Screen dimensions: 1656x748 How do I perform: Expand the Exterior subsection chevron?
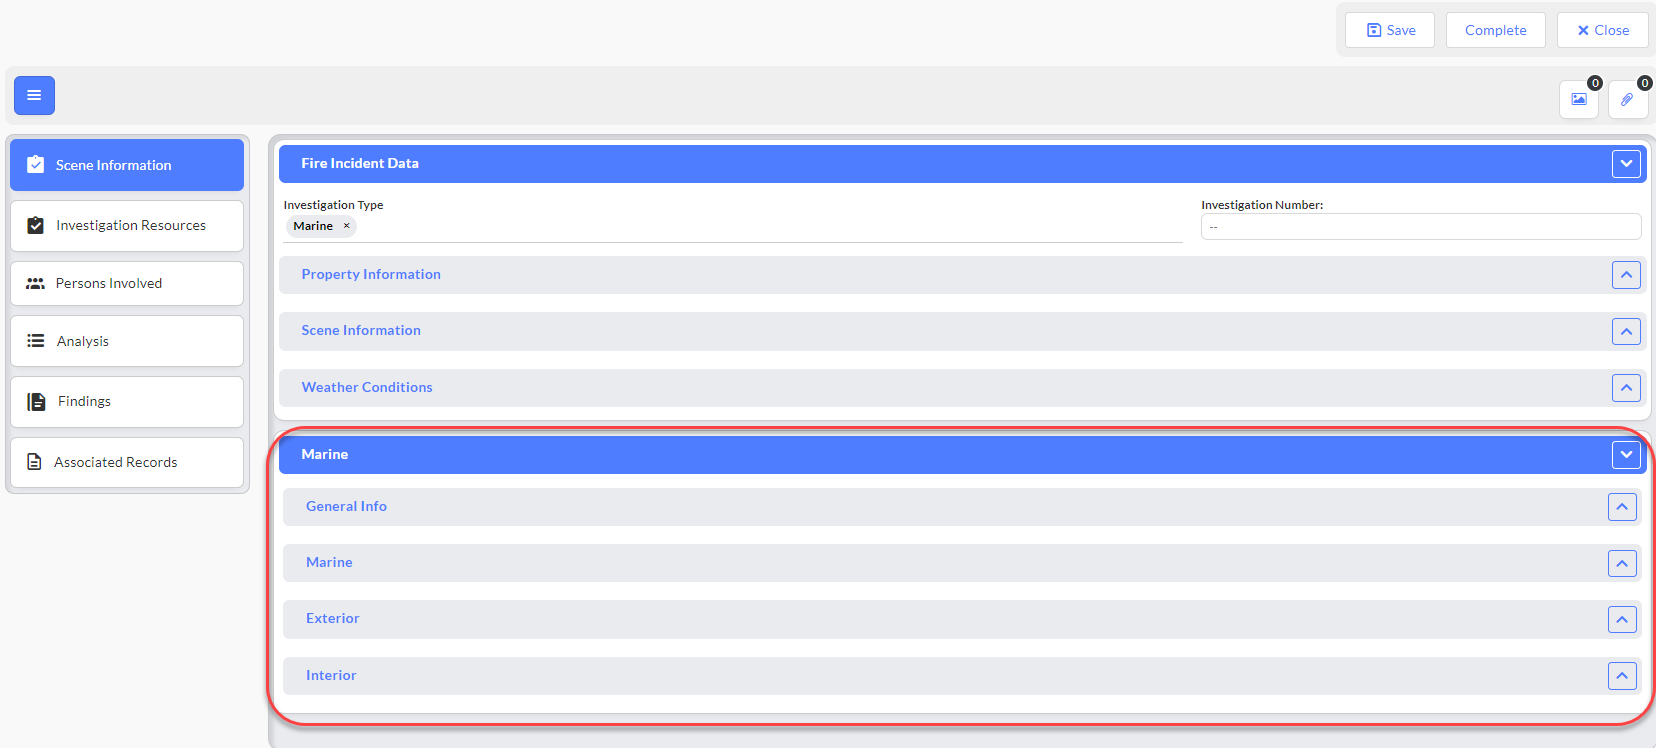(1622, 619)
